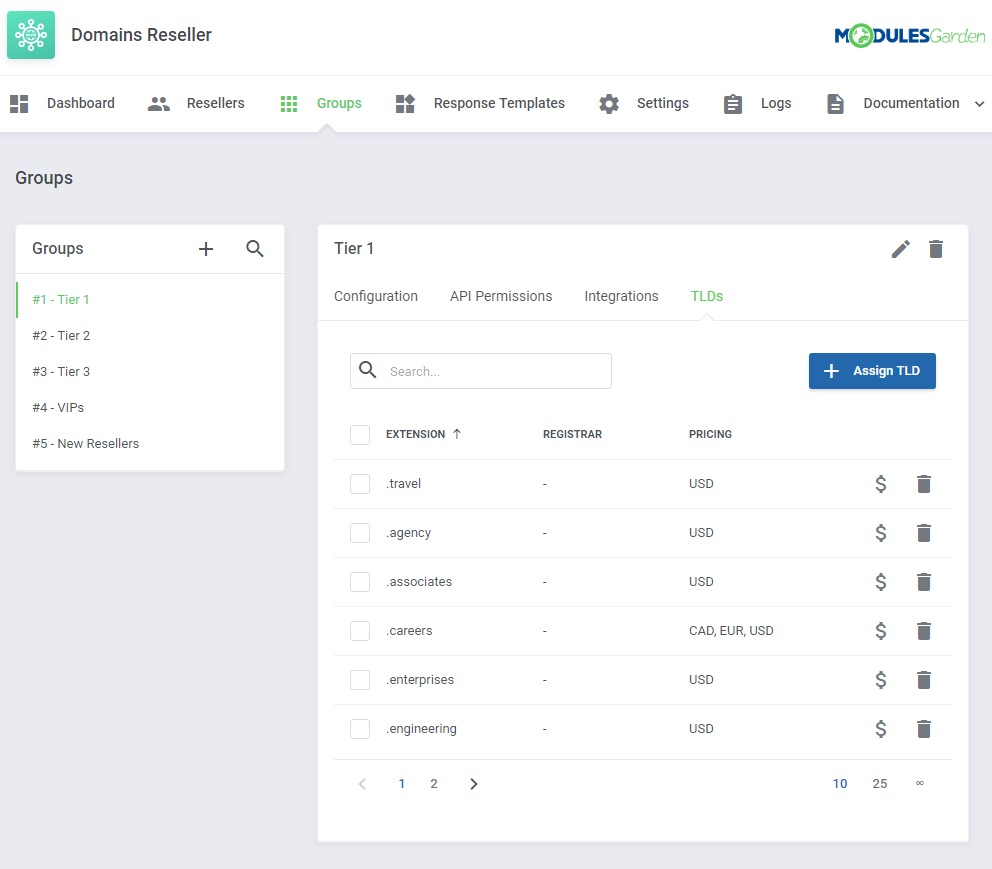Delete Tier 1 group with trash icon
Image resolution: width=992 pixels, height=869 pixels.
[x=936, y=249]
